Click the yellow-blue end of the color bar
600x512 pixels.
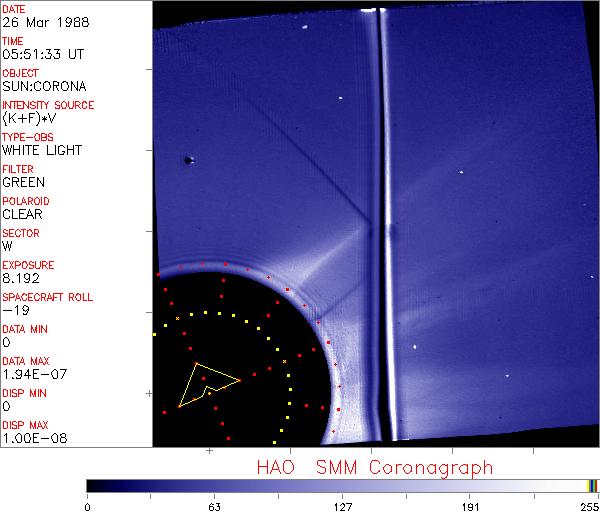point(592,485)
